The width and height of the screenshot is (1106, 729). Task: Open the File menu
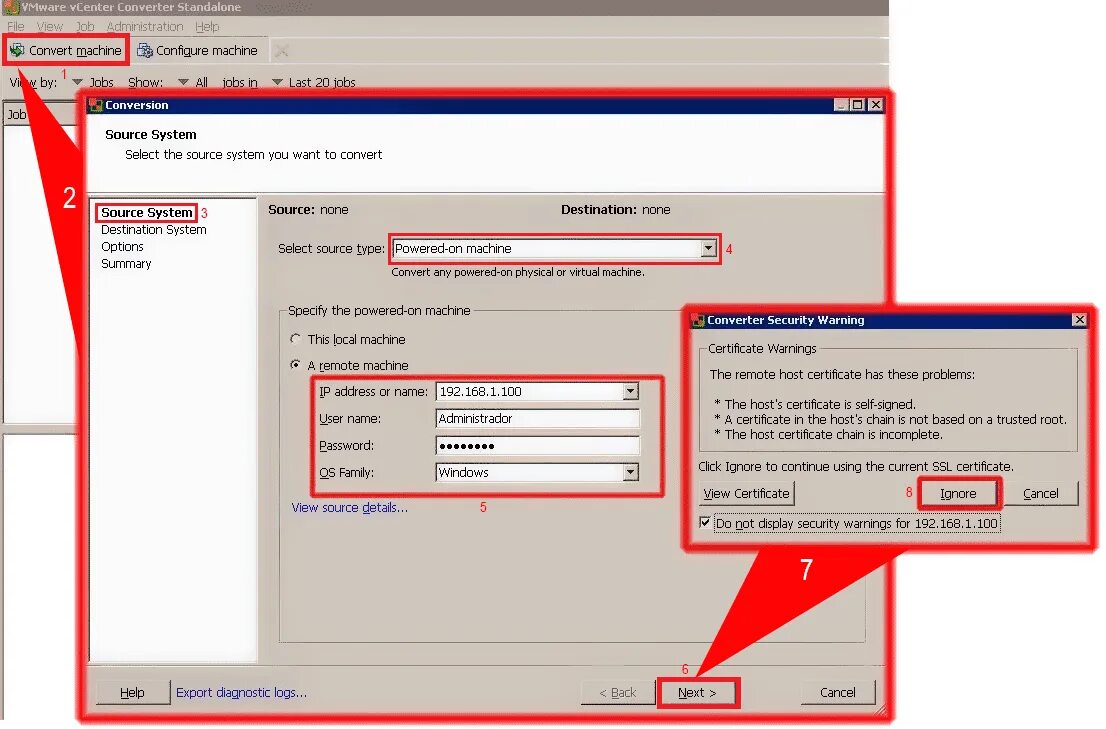coord(16,27)
